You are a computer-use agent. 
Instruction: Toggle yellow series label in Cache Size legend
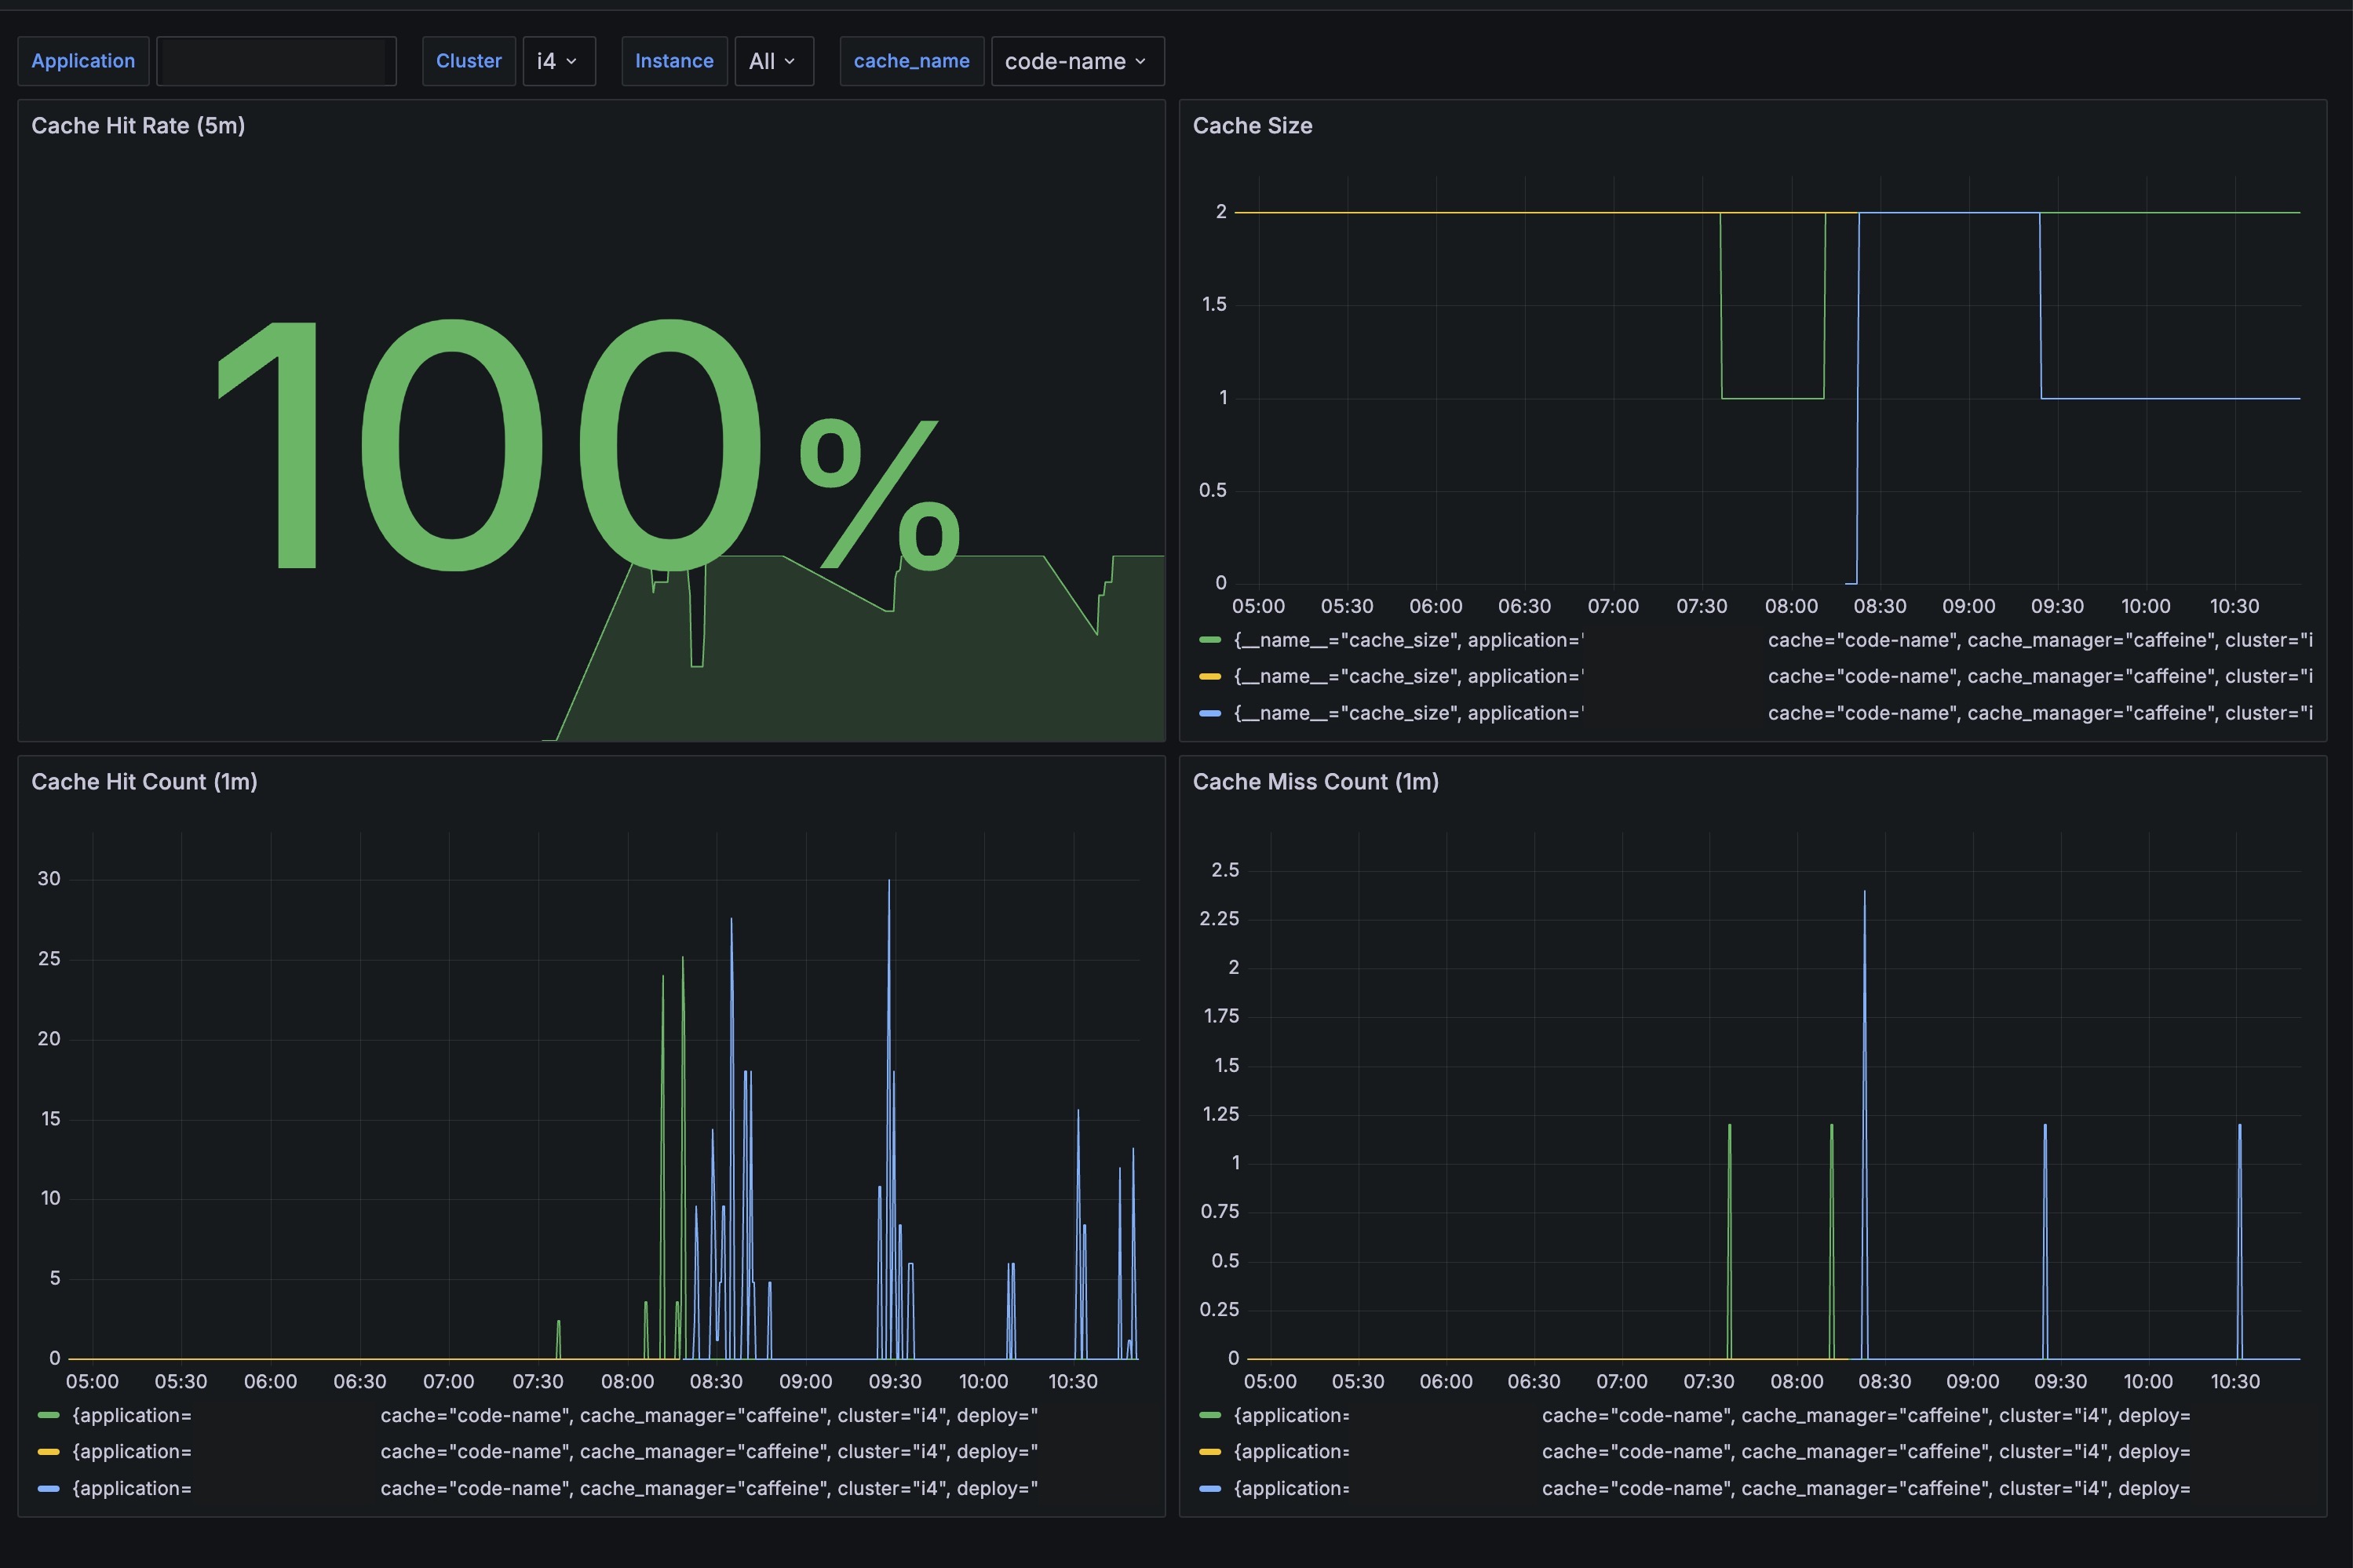pos(1408,677)
